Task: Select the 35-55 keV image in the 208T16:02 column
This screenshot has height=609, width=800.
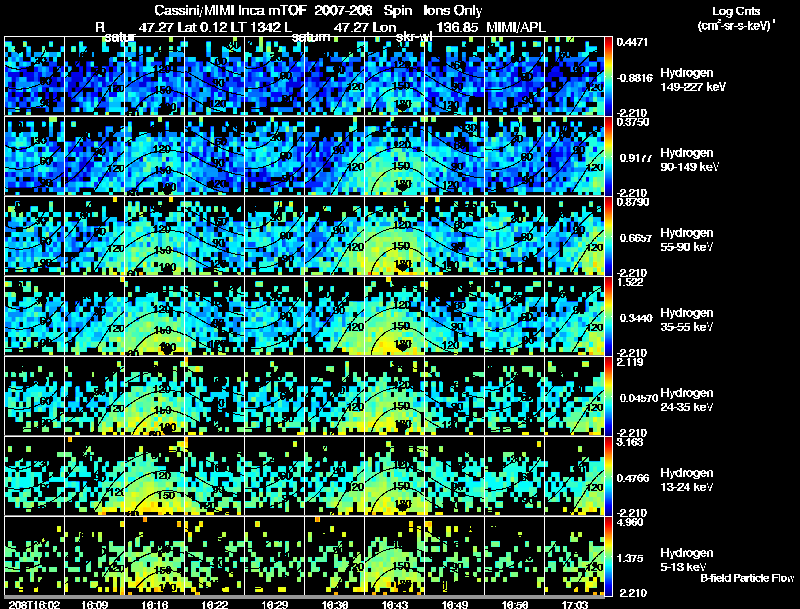Action: click(x=34, y=316)
